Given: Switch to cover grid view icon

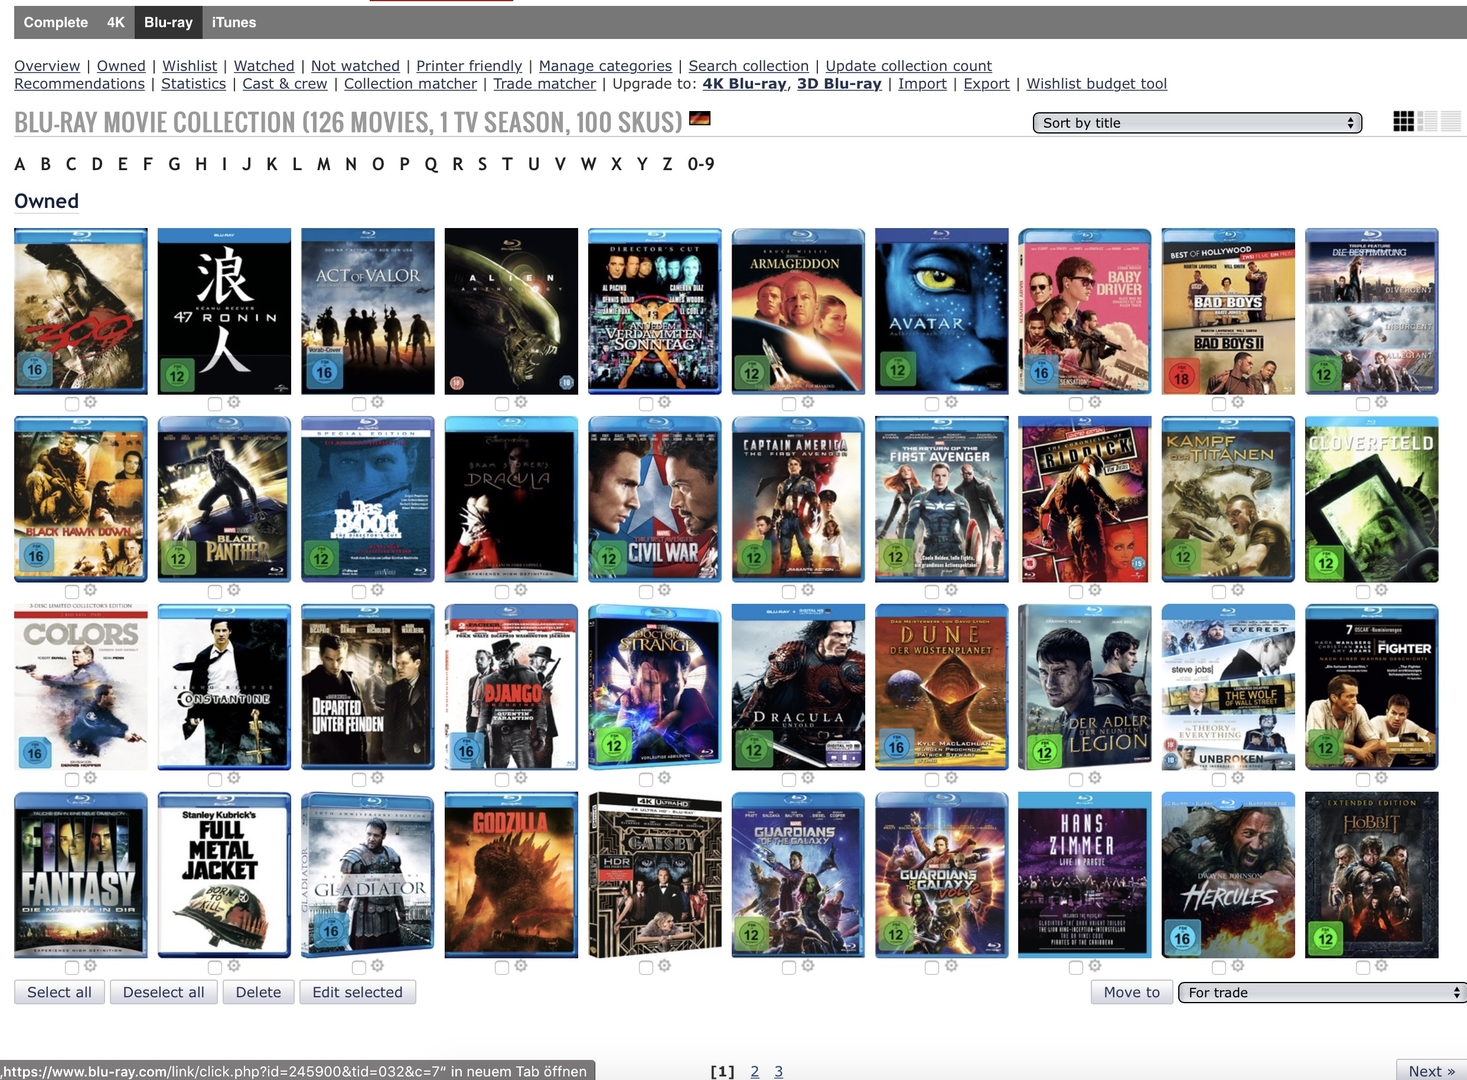Looking at the screenshot, I should tap(1403, 122).
